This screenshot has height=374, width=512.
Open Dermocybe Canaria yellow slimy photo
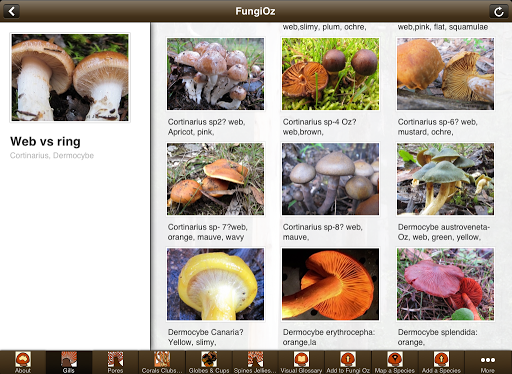[x=215, y=284]
